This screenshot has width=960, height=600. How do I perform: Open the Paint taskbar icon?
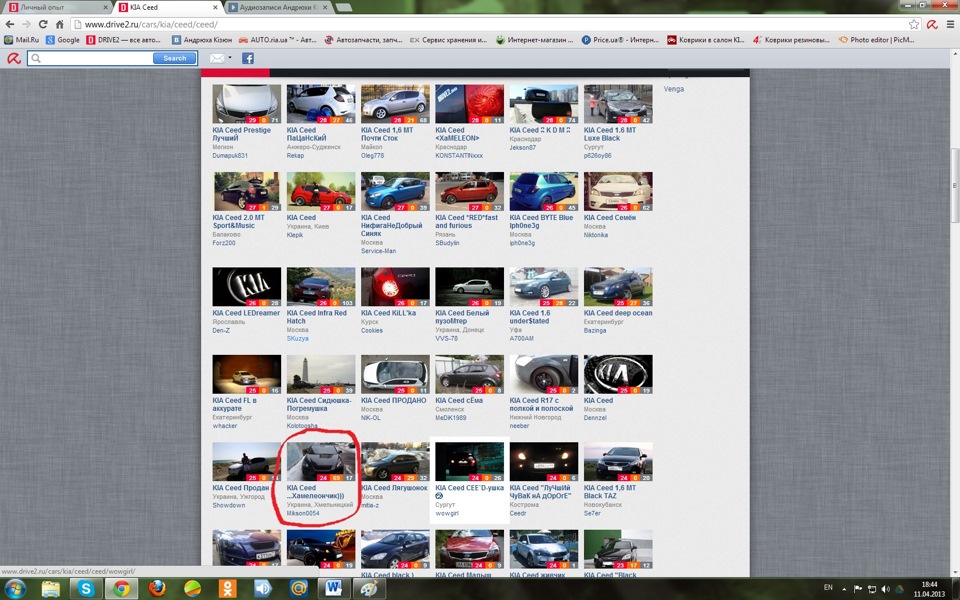(x=369, y=589)
